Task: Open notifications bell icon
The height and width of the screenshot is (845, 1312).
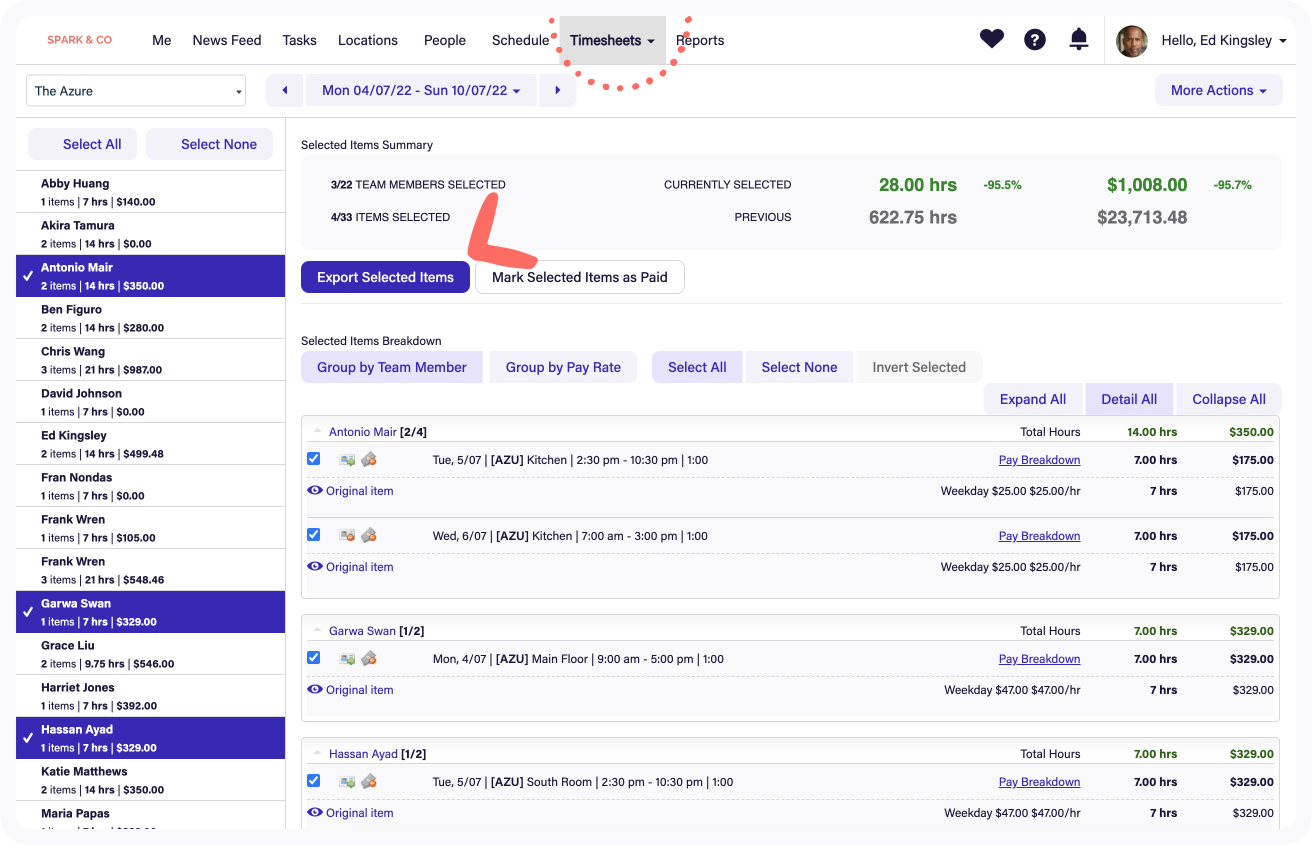Action: coord(1079,39)
